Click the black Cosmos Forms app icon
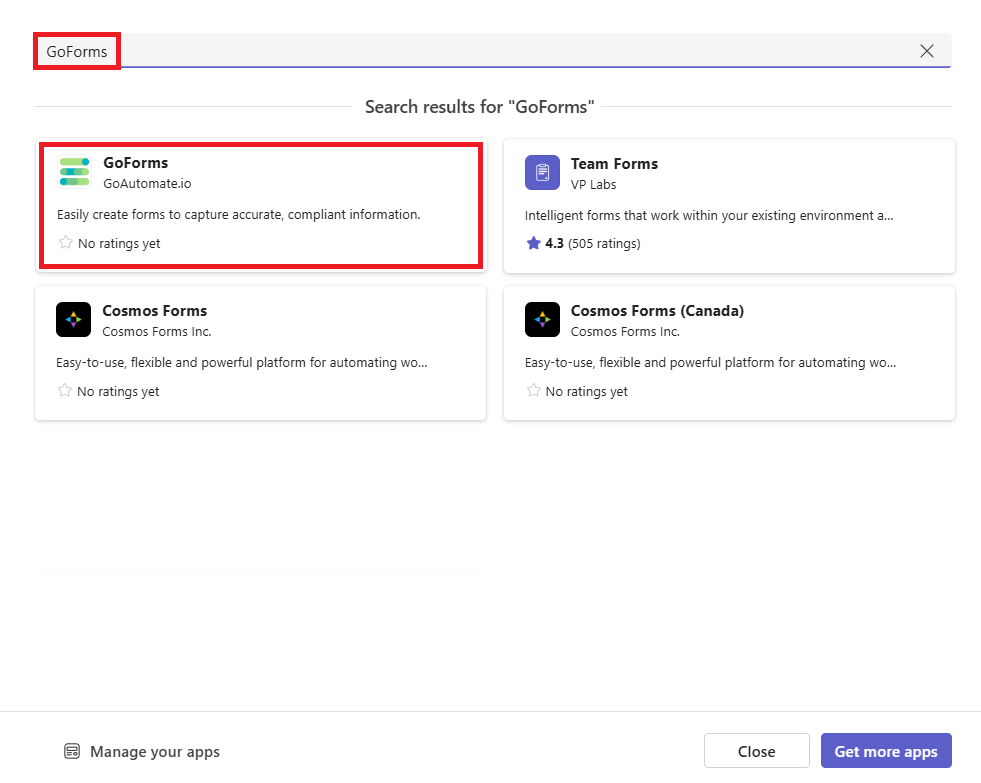The image size is (981, 783). 74,320
